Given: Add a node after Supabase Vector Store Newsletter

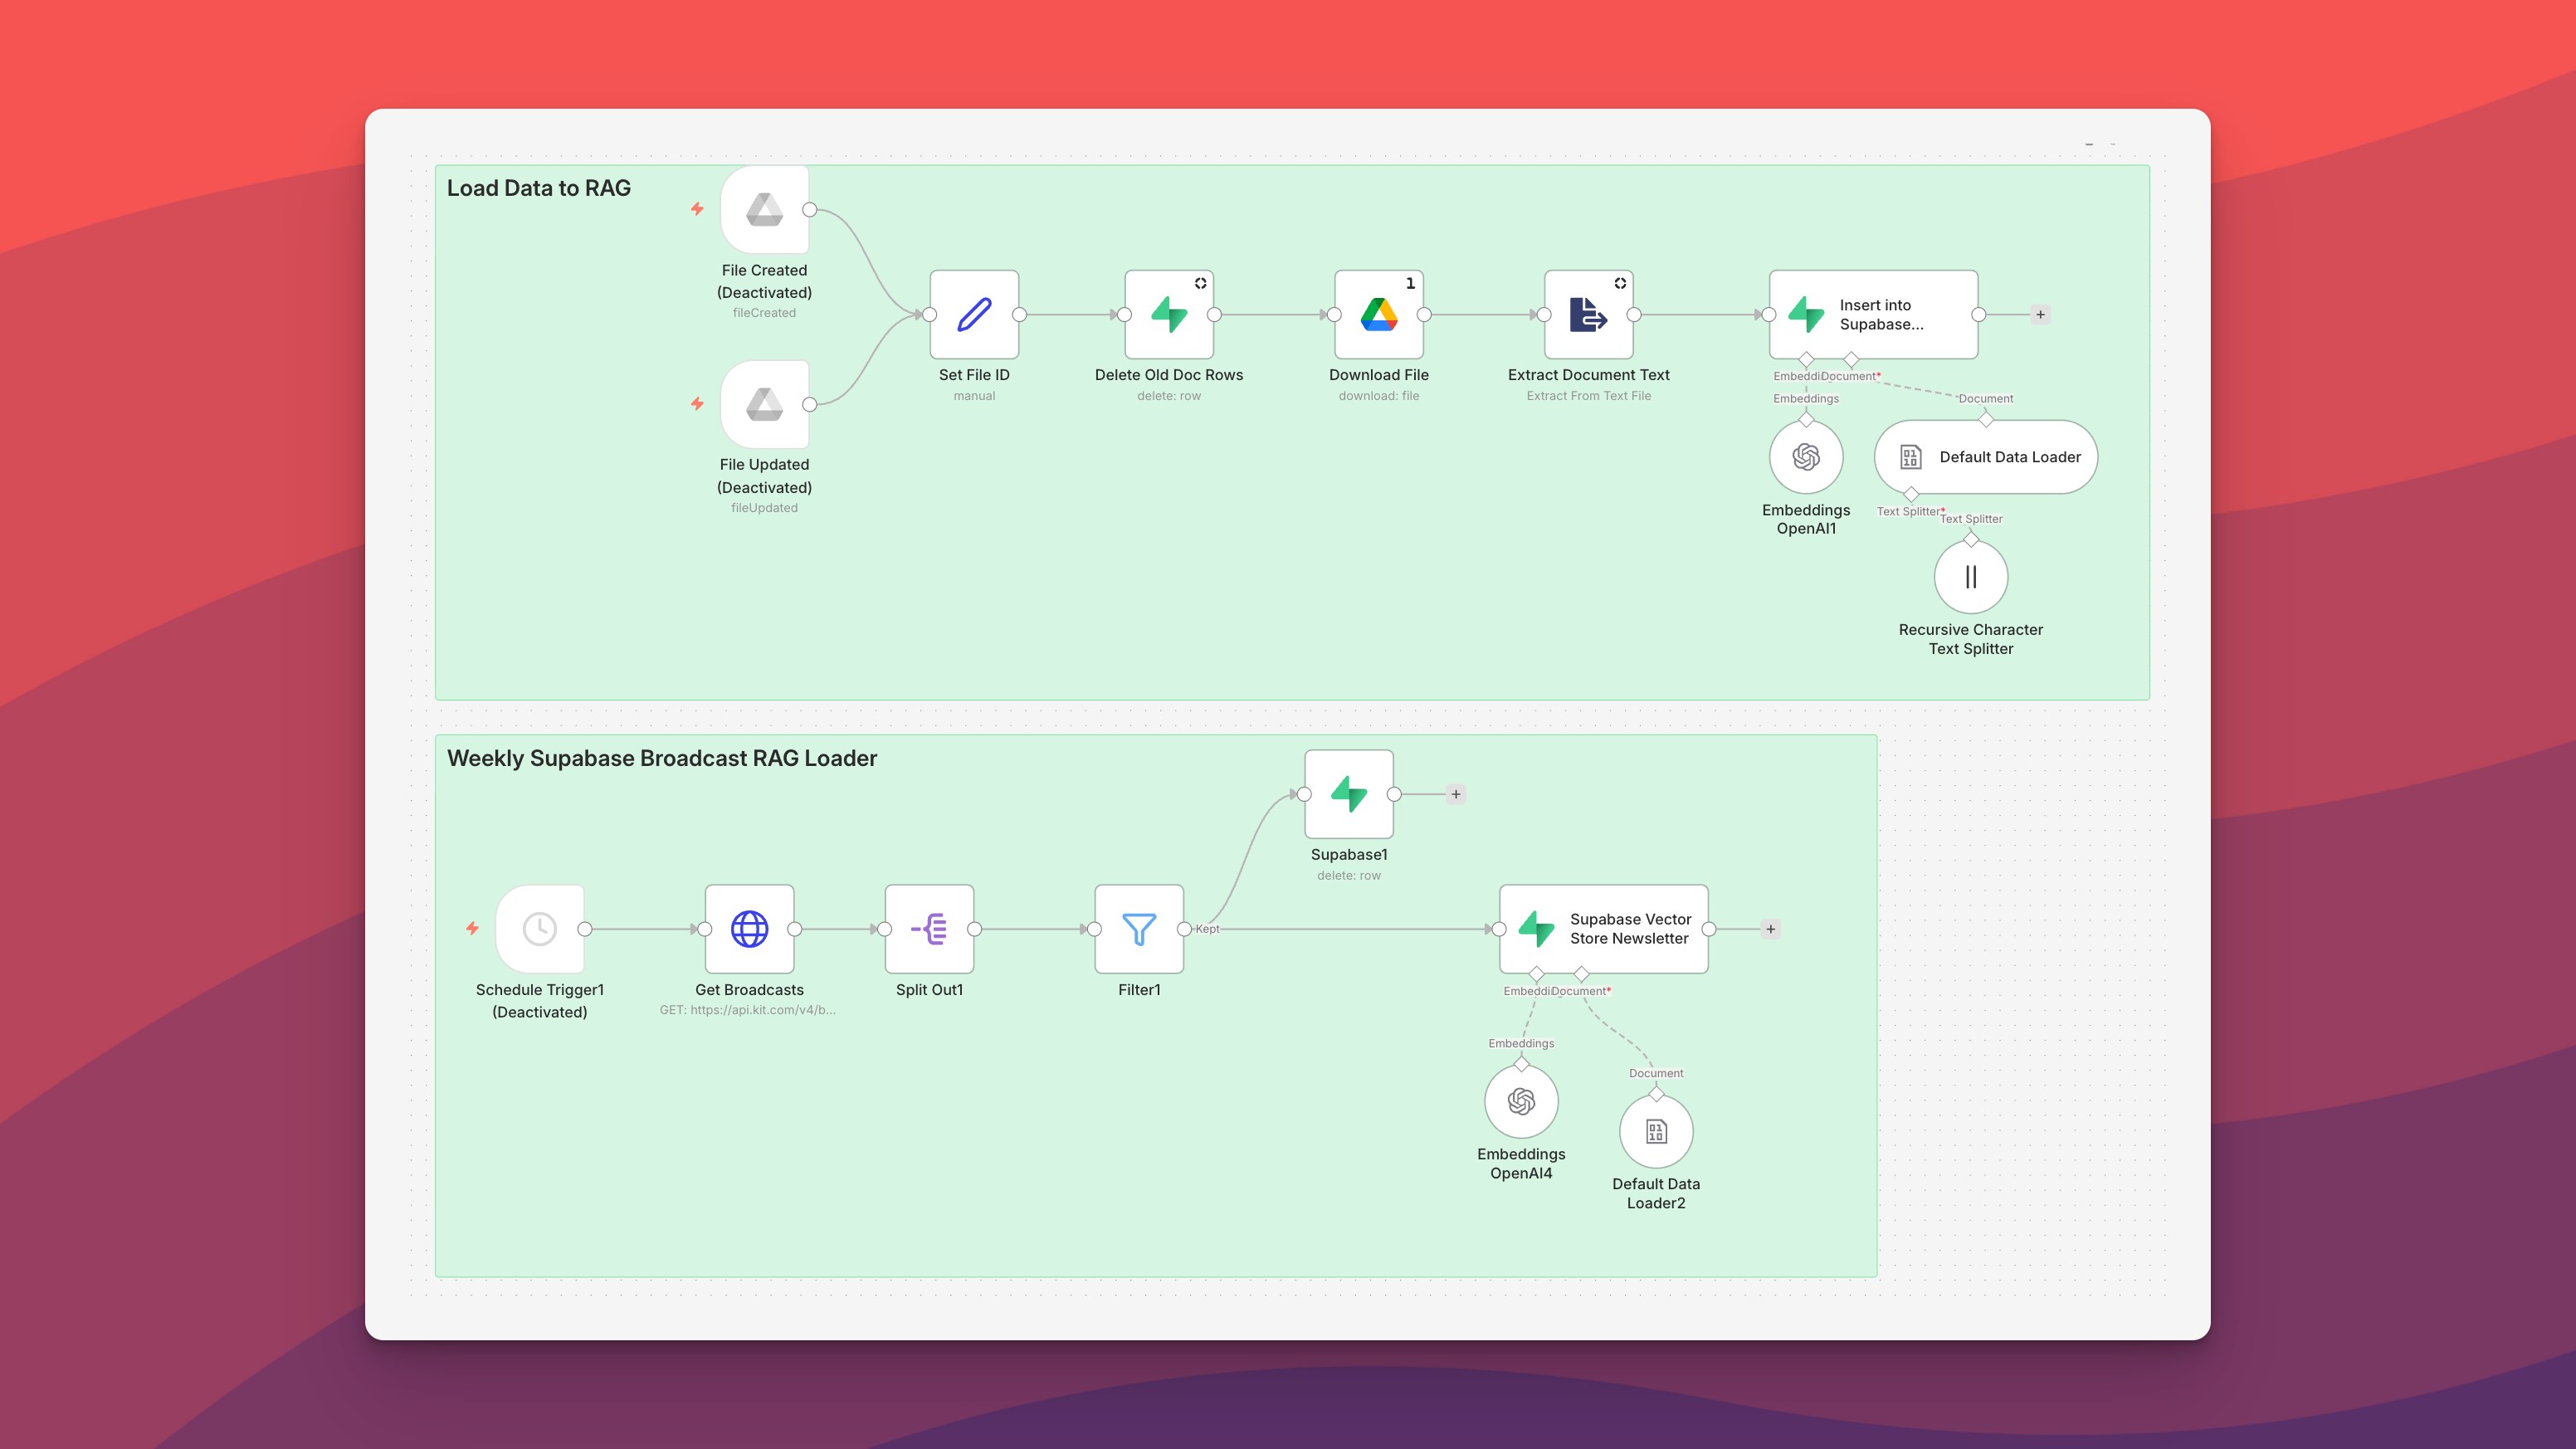Looking at the screenshot, I should click(x=1770, y=929).
